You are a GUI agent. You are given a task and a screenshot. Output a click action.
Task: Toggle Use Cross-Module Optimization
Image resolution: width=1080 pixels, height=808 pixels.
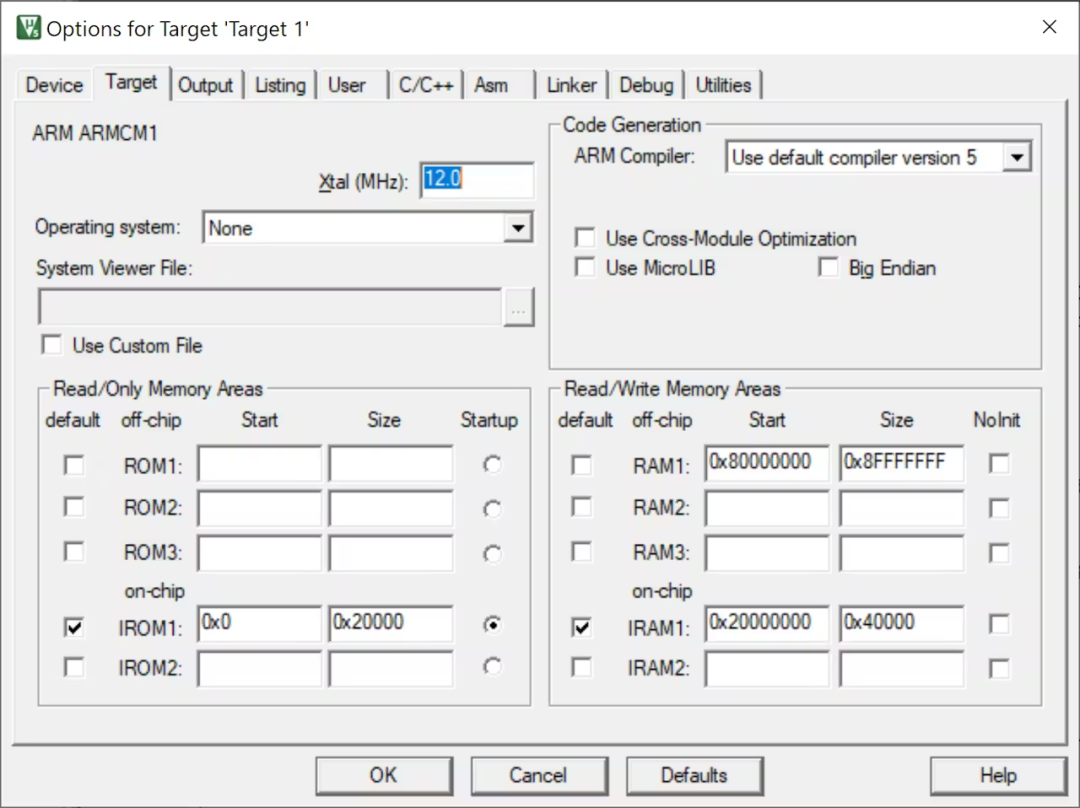click(x=585, y=238)
